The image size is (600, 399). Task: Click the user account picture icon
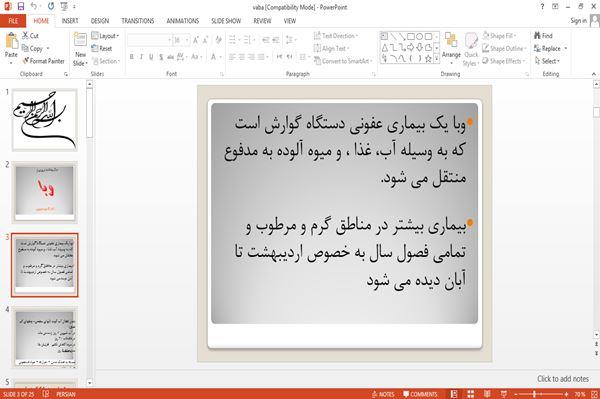pos(594,21)
